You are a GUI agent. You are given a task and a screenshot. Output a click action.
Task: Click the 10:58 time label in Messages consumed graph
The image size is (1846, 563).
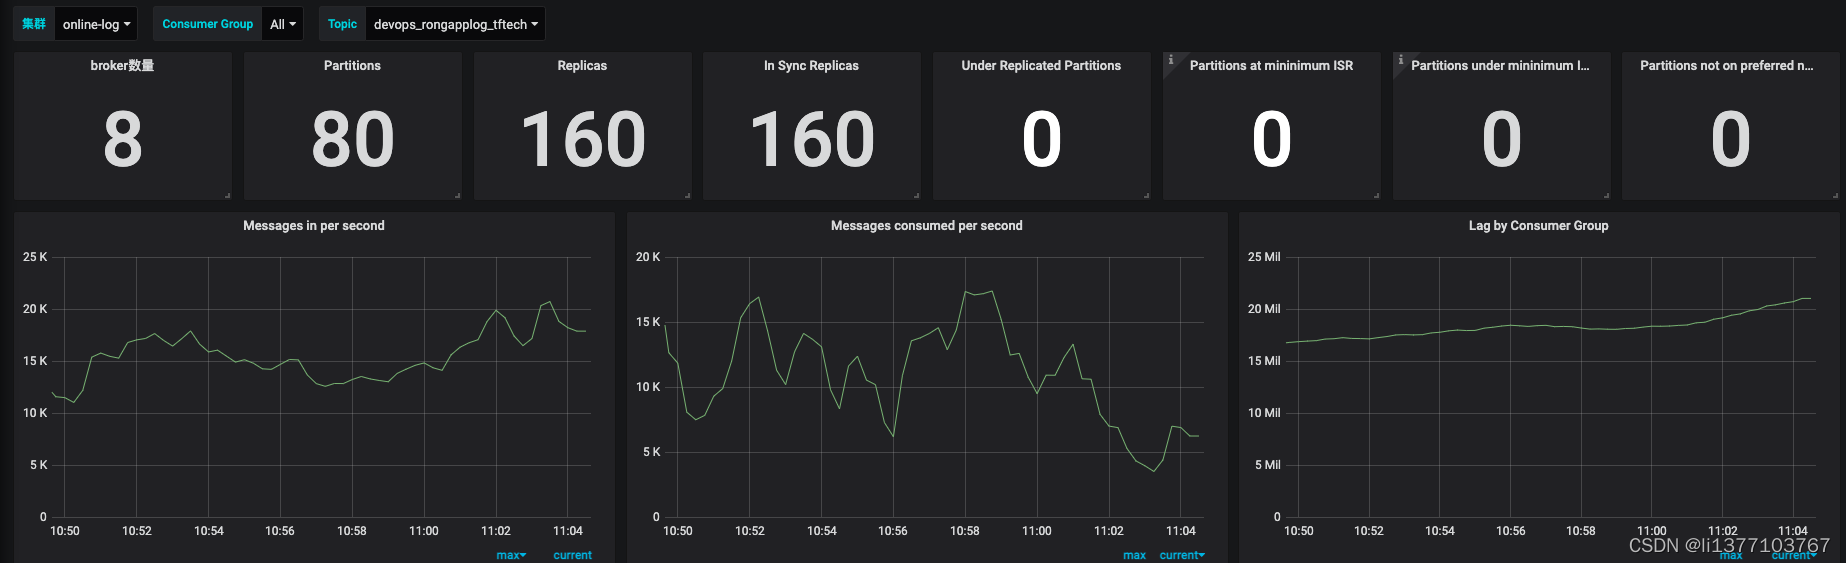(965, 531)
